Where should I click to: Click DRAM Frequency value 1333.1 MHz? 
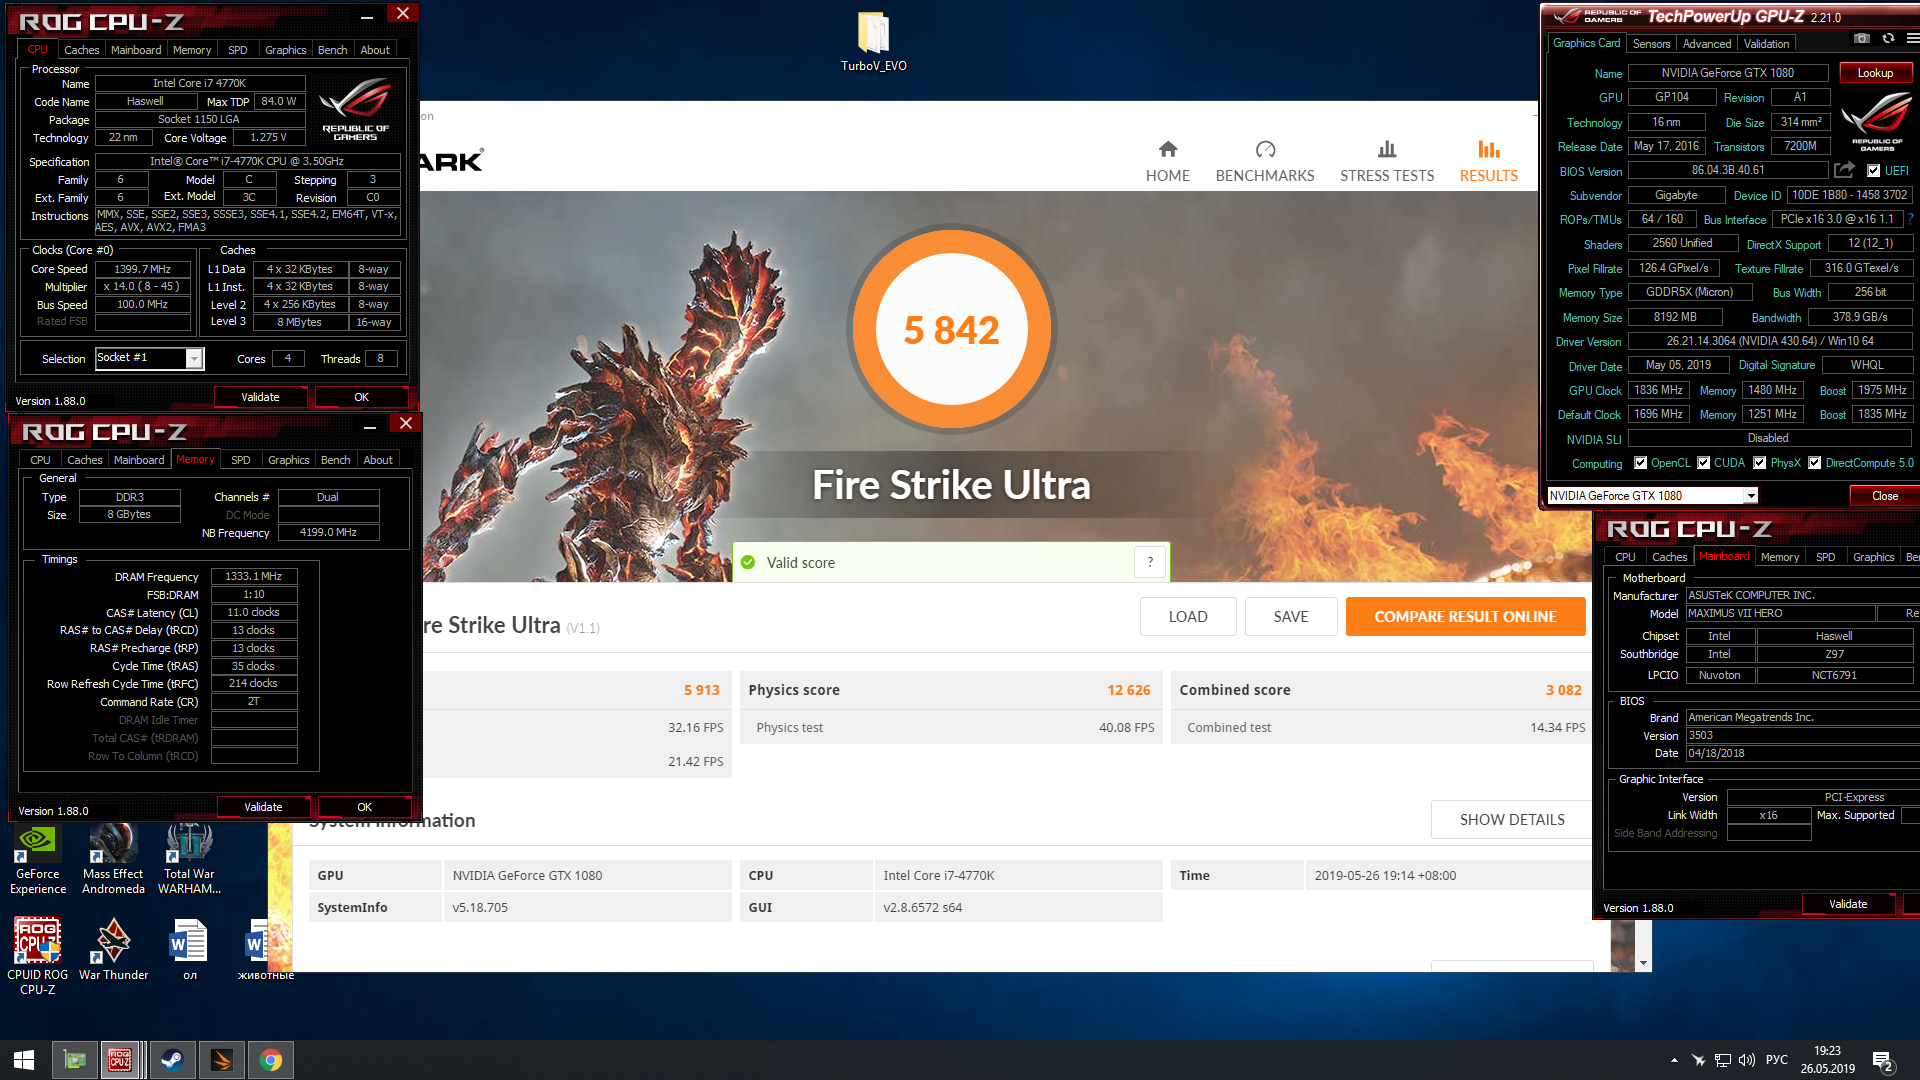coord(253,576)
